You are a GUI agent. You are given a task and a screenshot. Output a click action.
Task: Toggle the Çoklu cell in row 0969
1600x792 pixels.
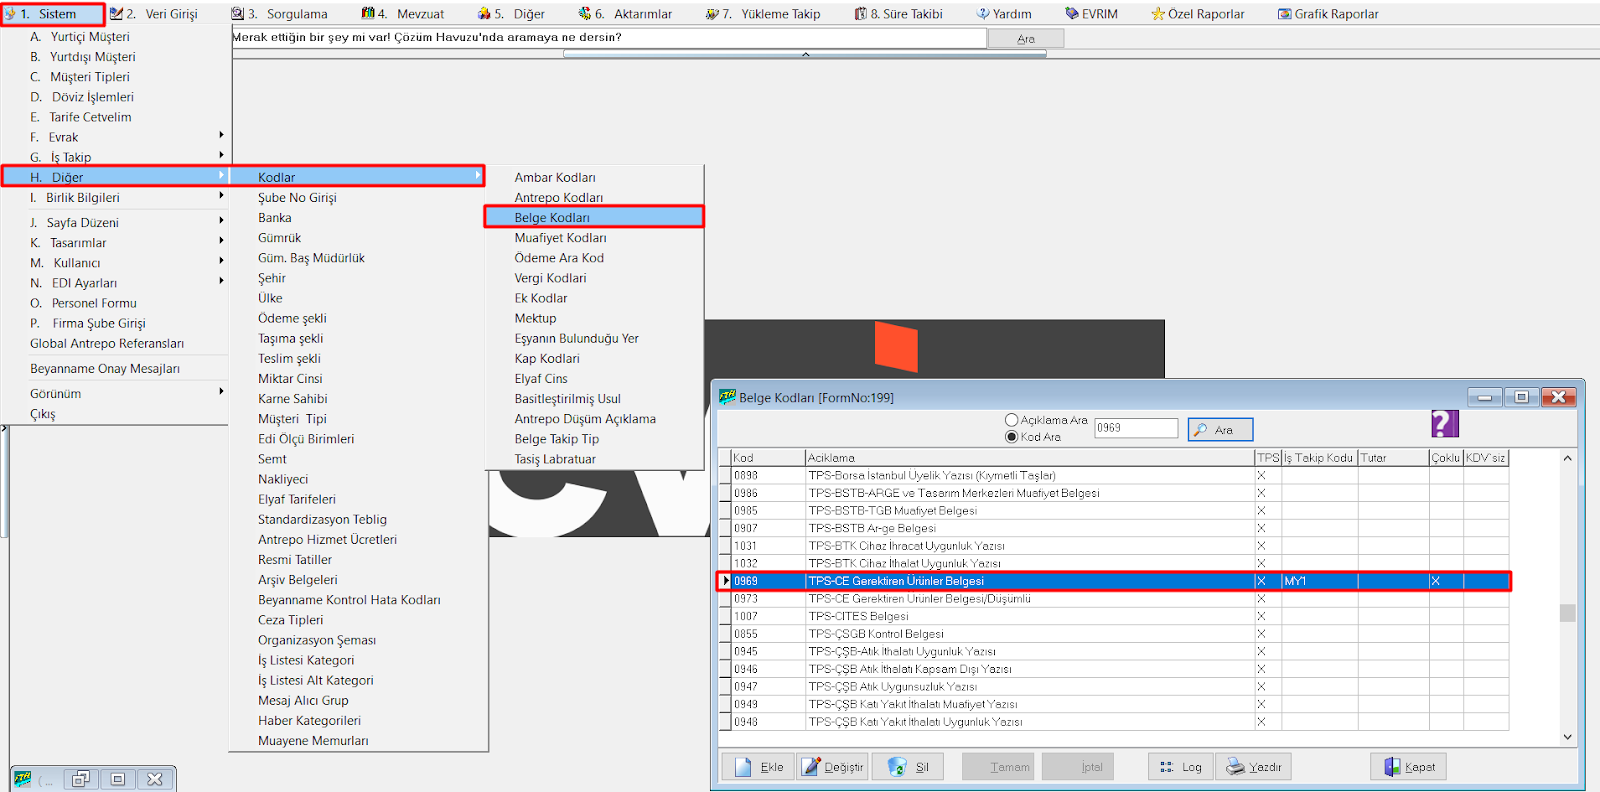point(1445,581)
